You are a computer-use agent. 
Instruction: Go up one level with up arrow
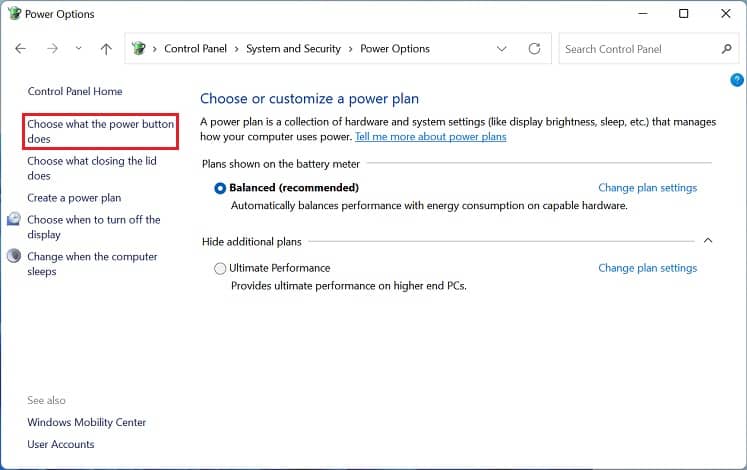106,49
